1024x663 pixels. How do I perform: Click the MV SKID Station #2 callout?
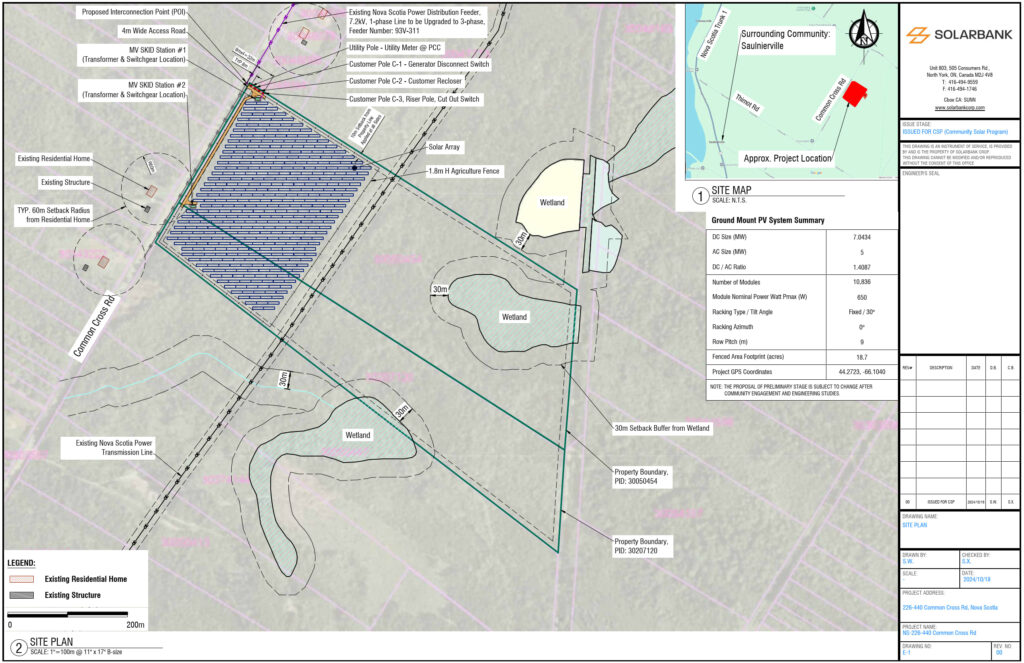[134, 90]
